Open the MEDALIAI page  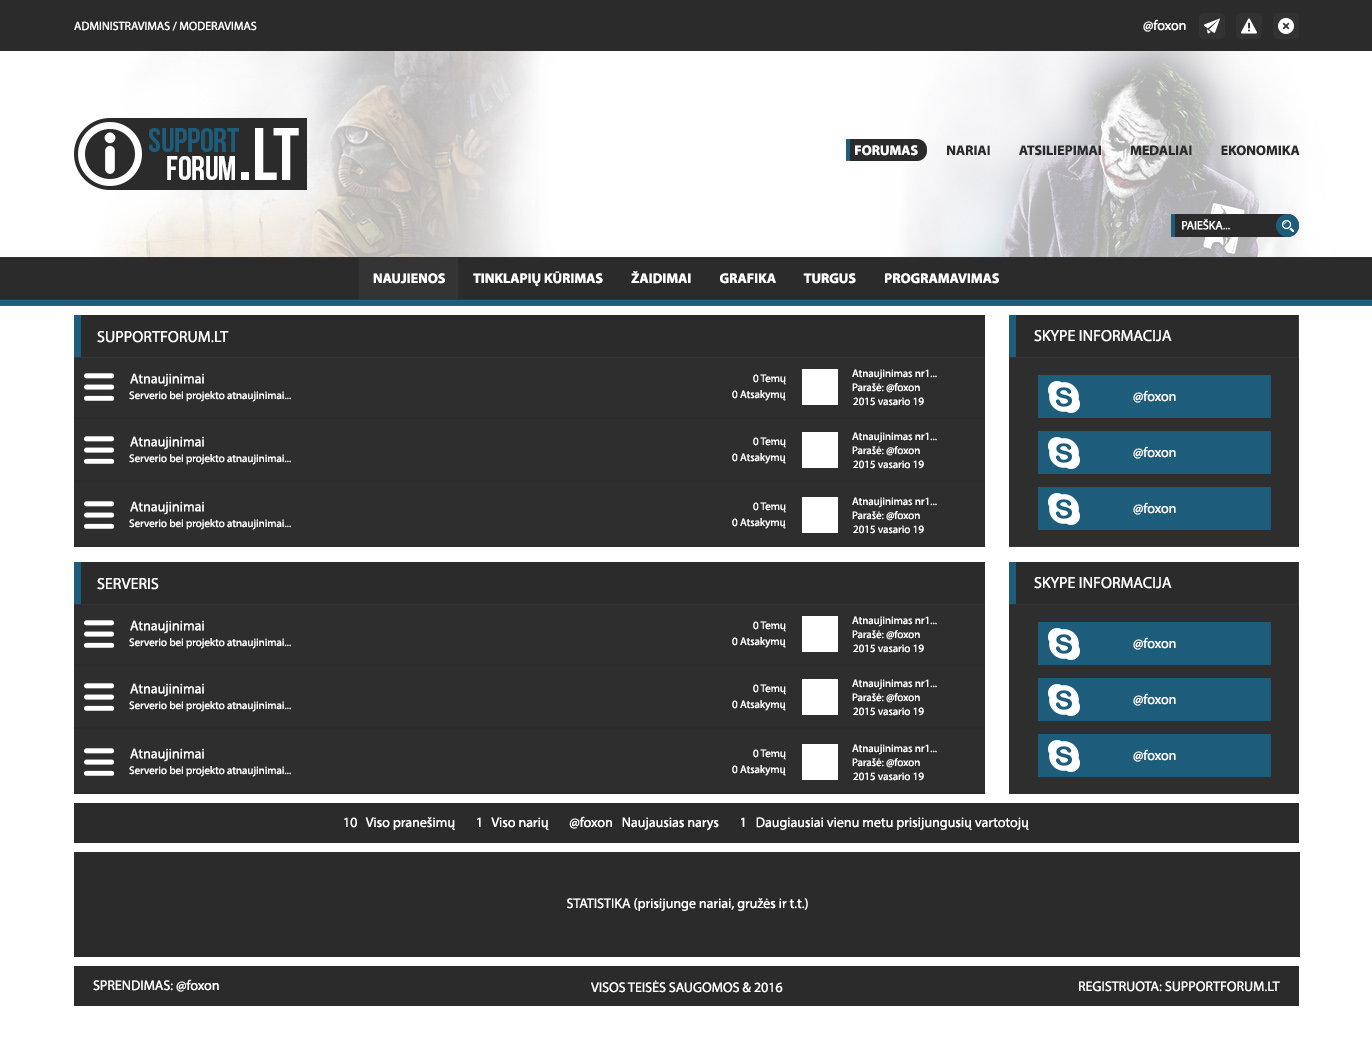(1160, 150)
